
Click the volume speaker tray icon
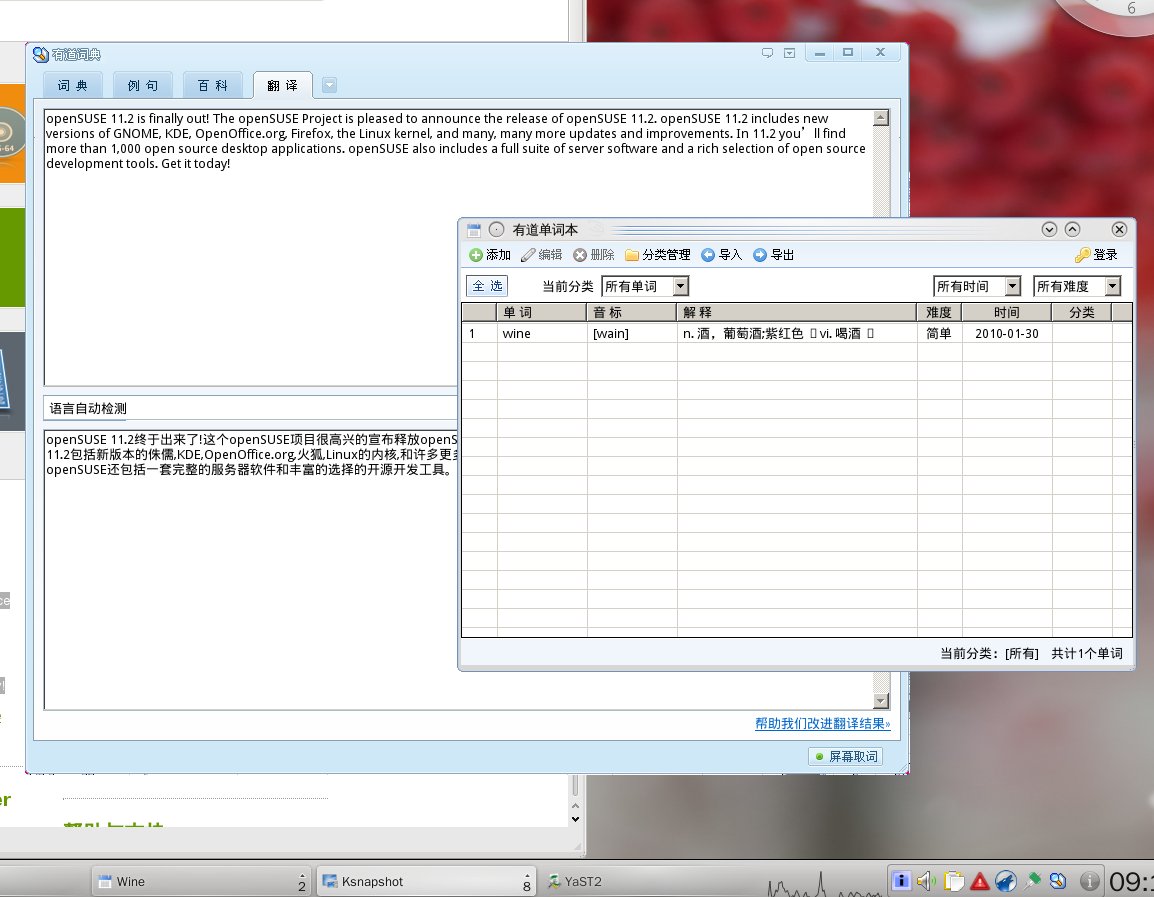(927, 881)
